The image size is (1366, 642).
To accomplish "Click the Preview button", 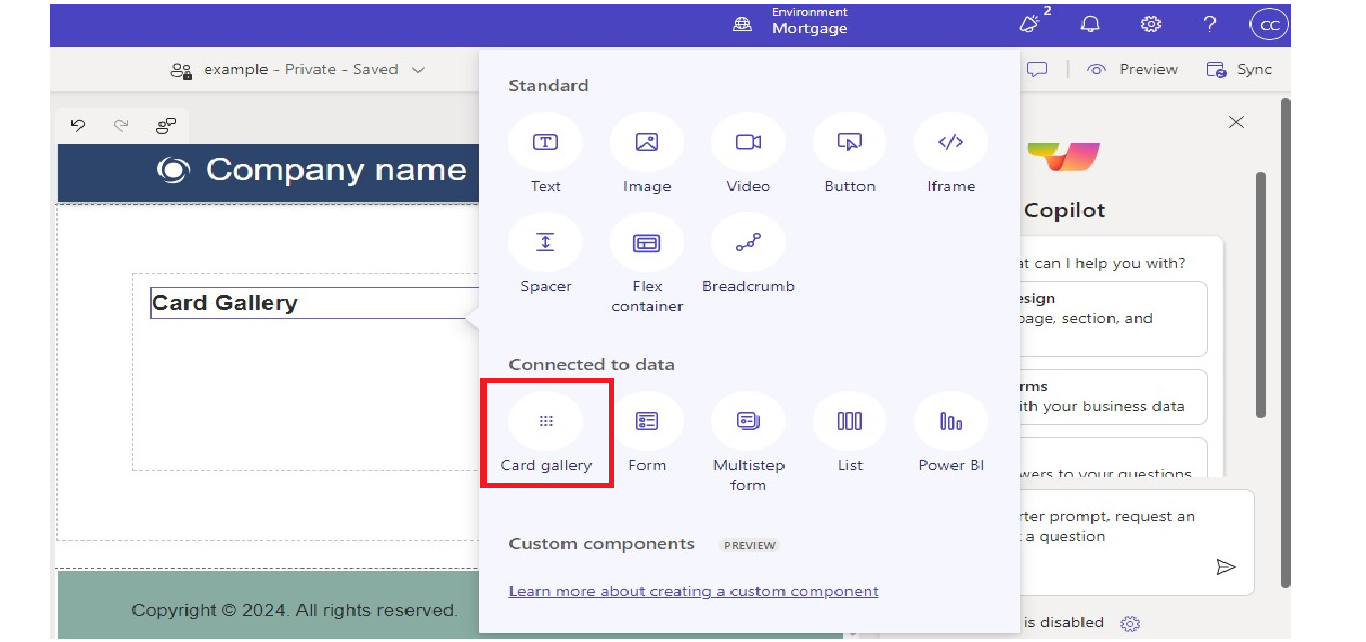I will click(1133, 70).
